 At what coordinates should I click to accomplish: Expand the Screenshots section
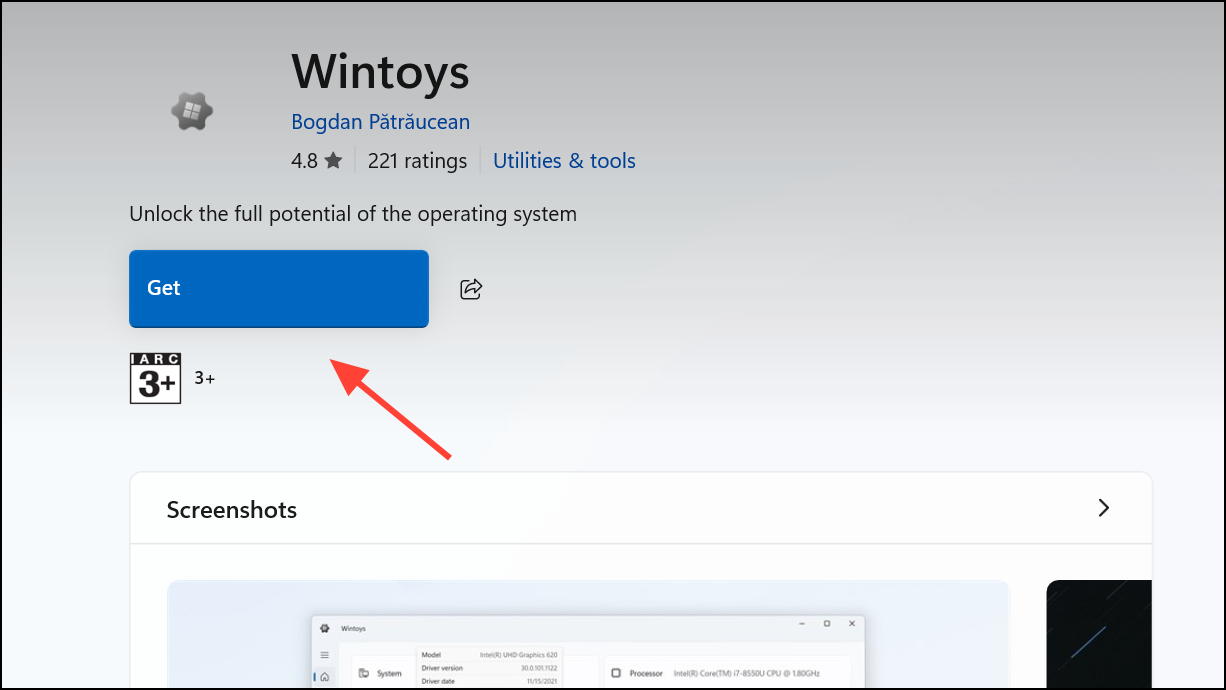[x=1103, y=508]
